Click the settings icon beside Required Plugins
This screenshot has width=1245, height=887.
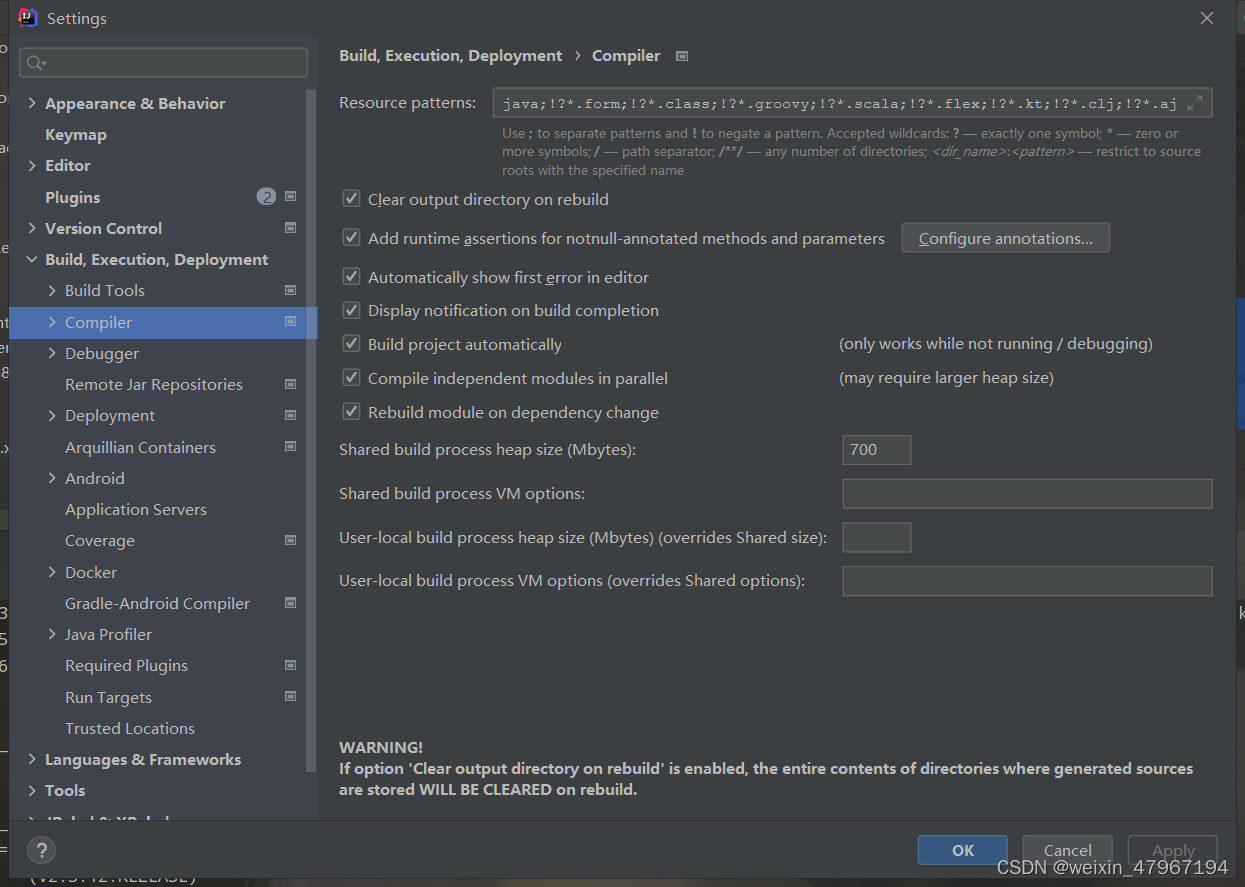[x=290, y=665]
